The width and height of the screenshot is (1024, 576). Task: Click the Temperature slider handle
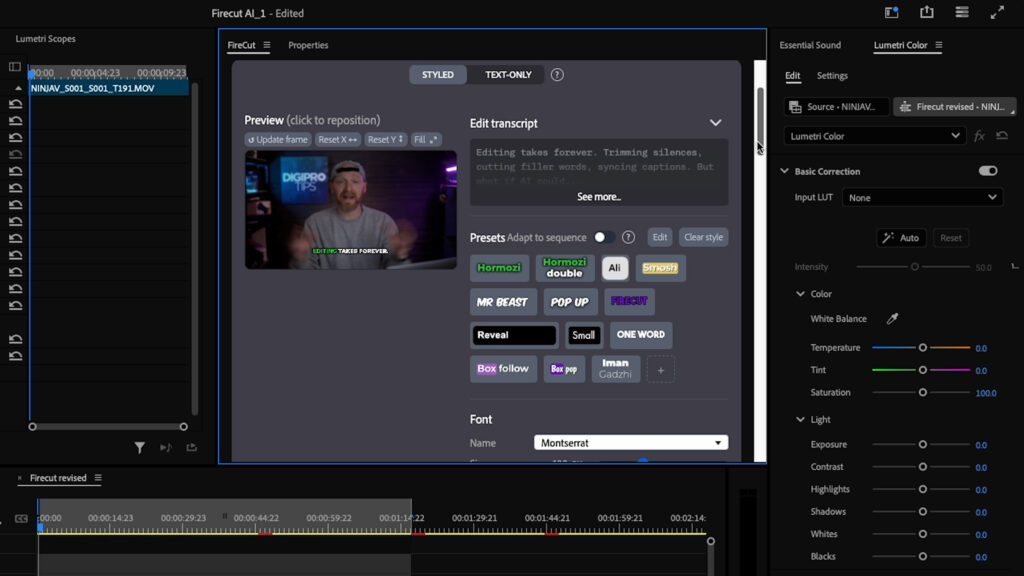pyautogui.click(x=921, y=347)
